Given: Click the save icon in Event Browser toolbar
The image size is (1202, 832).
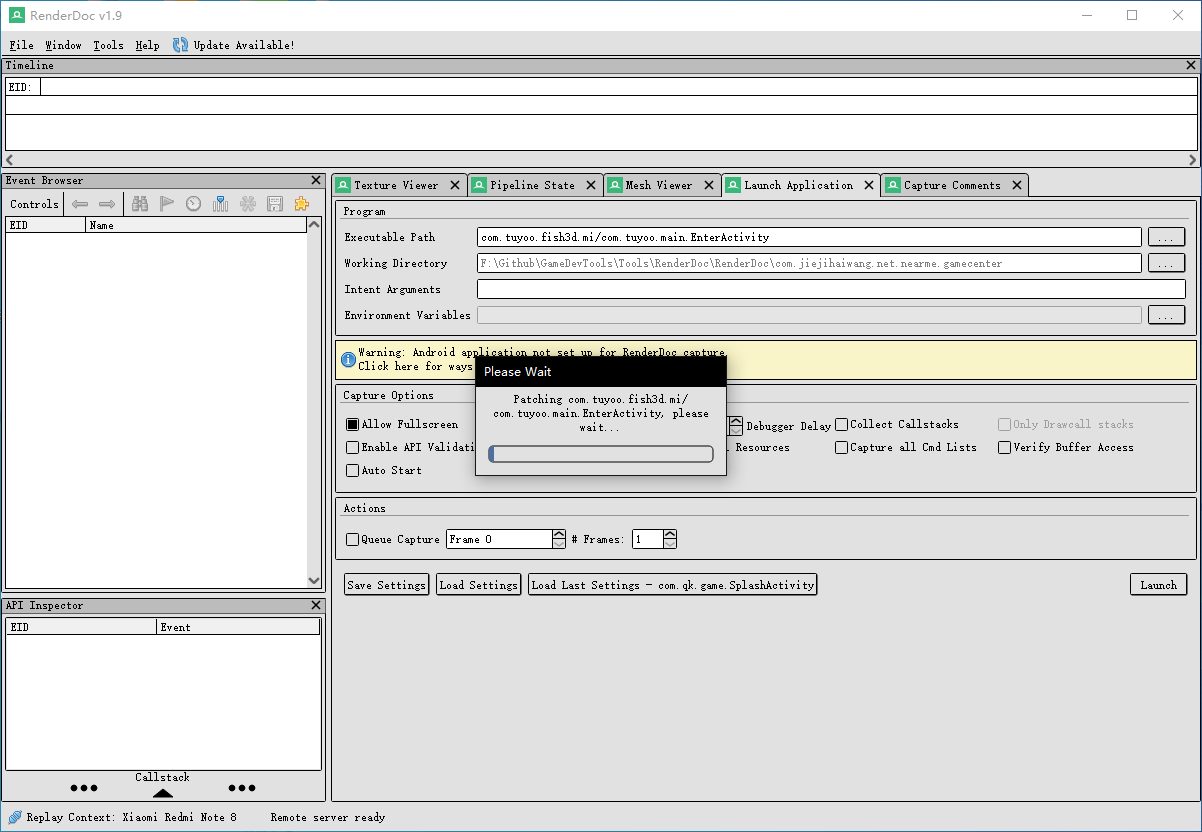Looking at the screenshot, I should pos(275,204).
